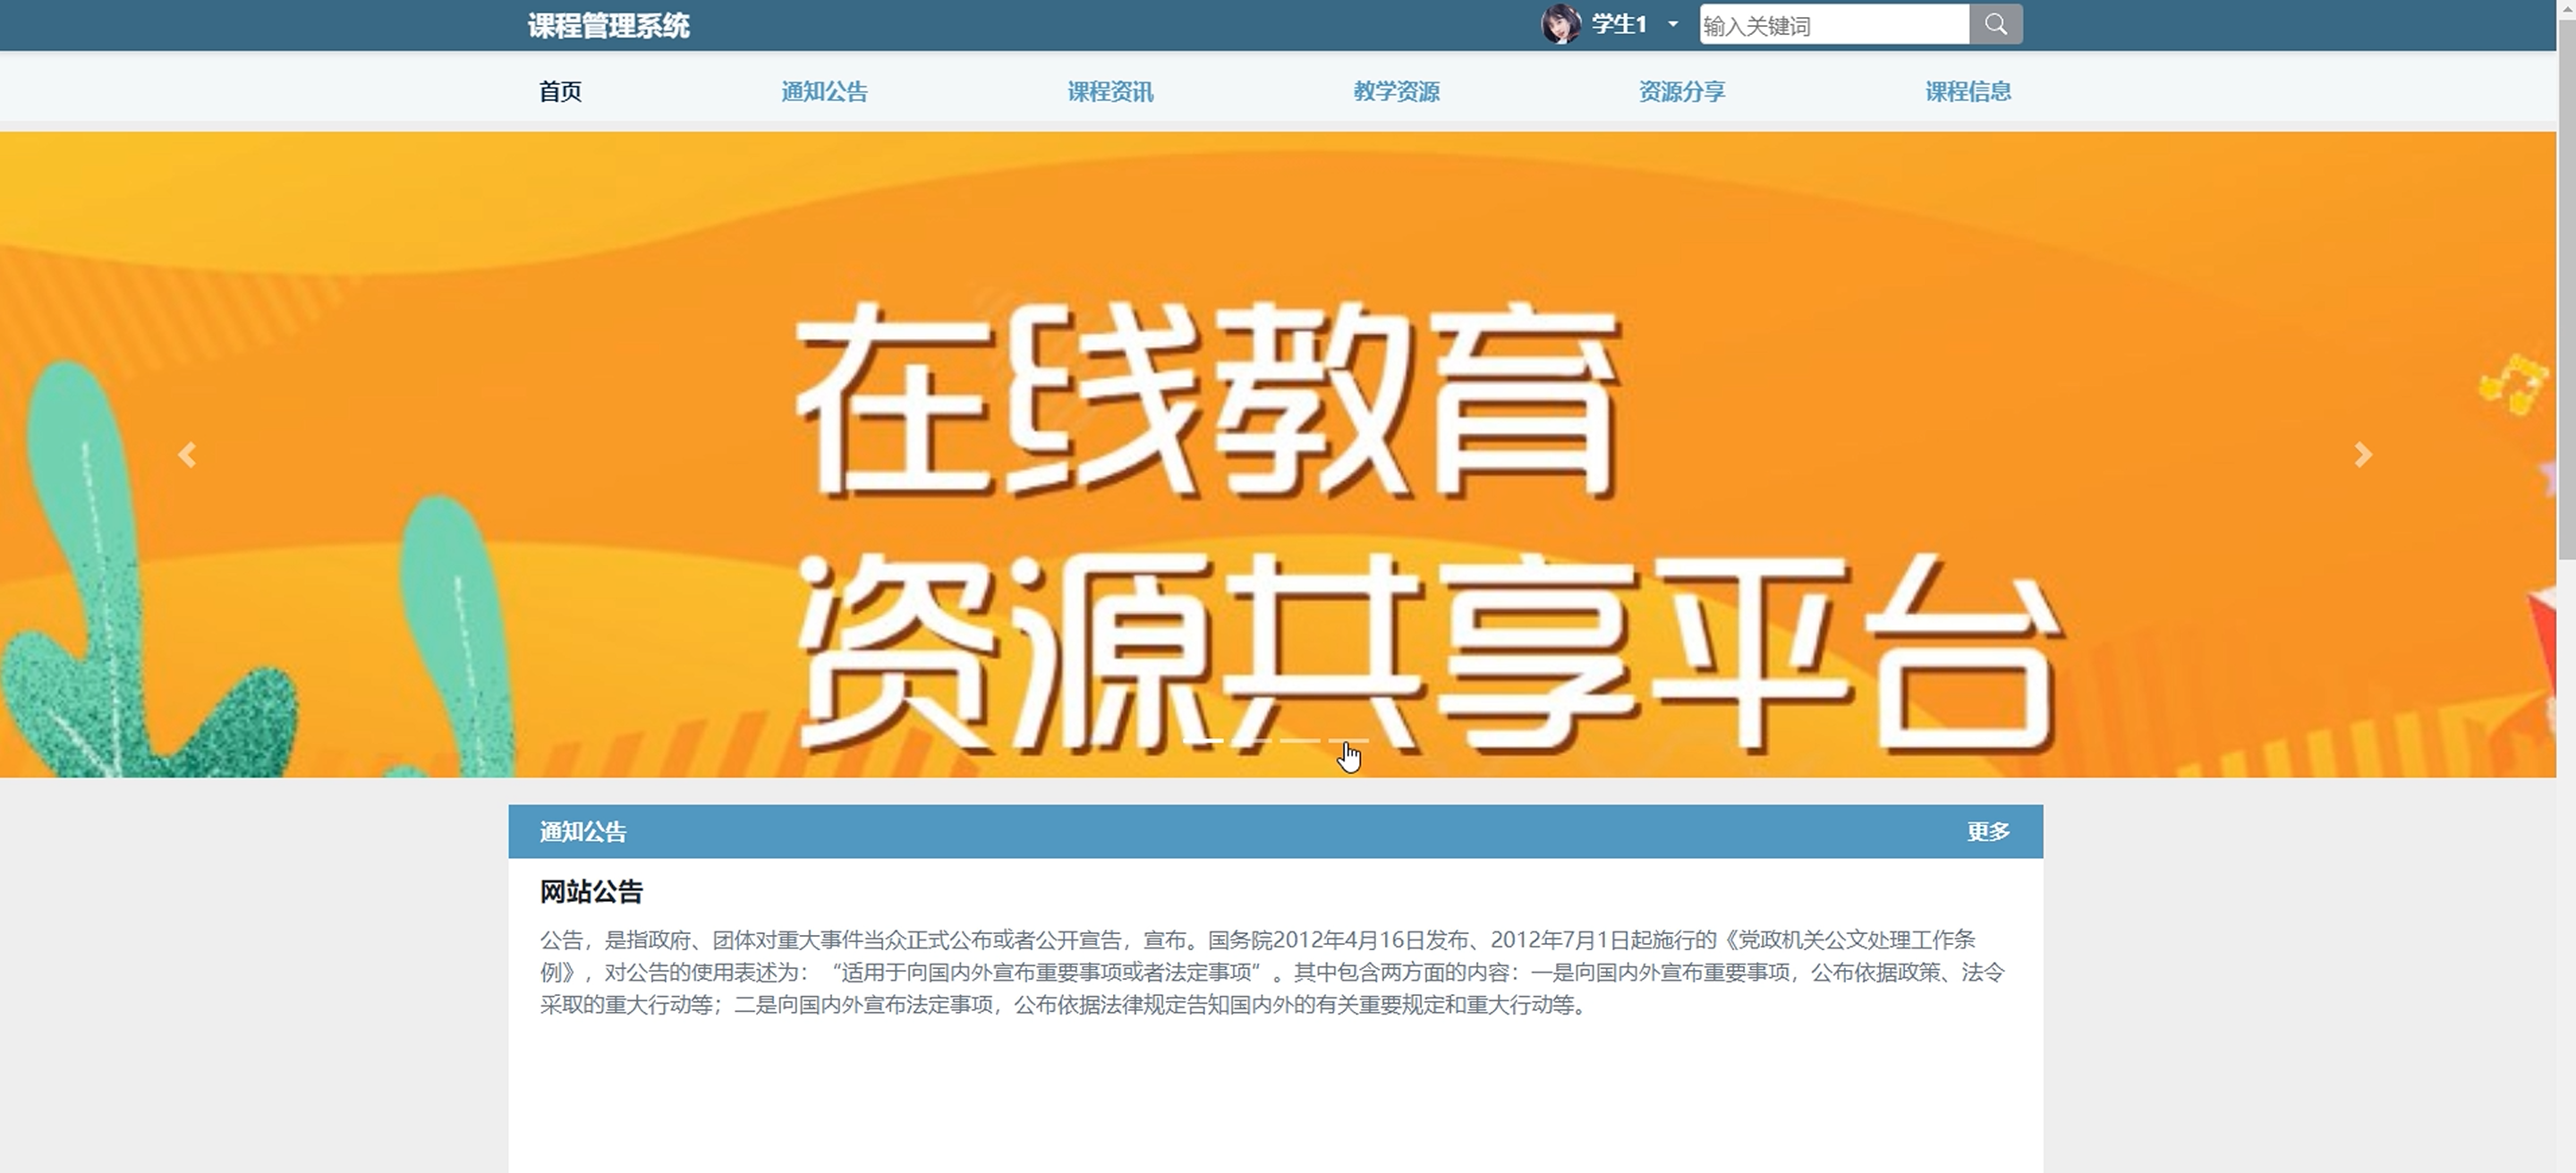Open the 资源分享 navigation item
Viewport: 2576px width, 1173px height.
point(1682,92)
